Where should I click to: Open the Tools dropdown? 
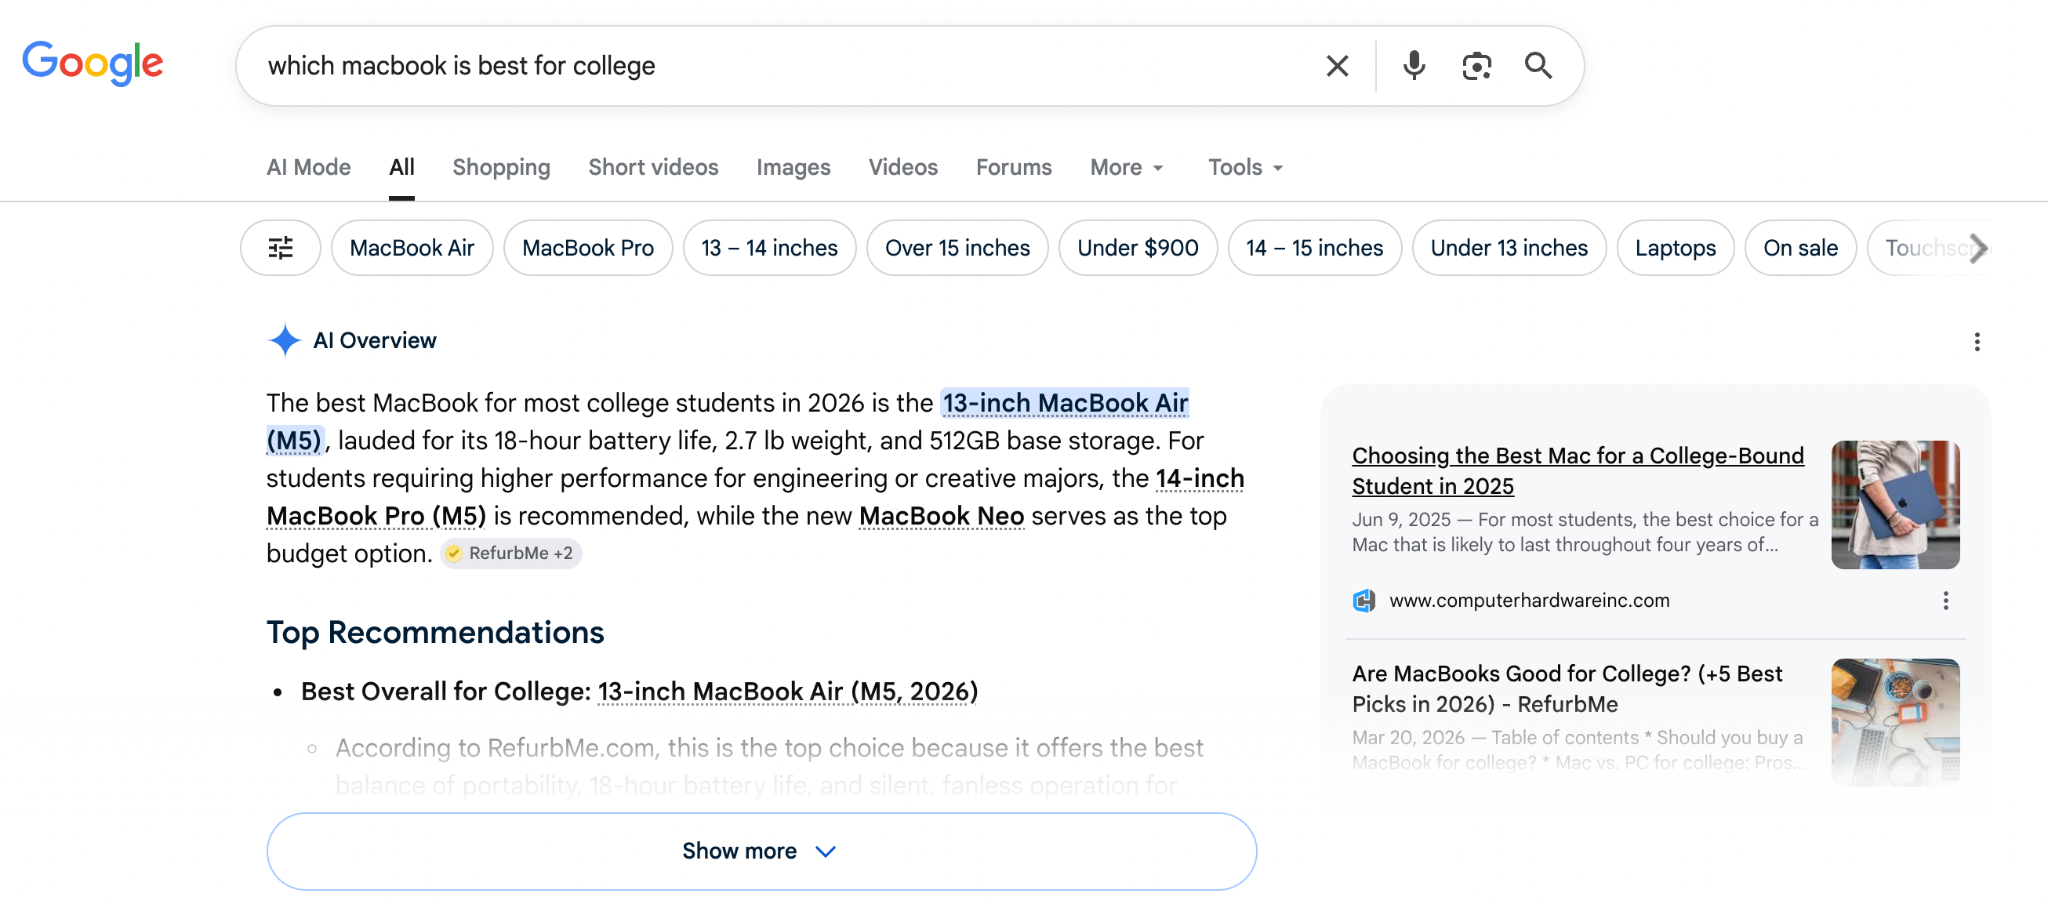point(1246,167)
